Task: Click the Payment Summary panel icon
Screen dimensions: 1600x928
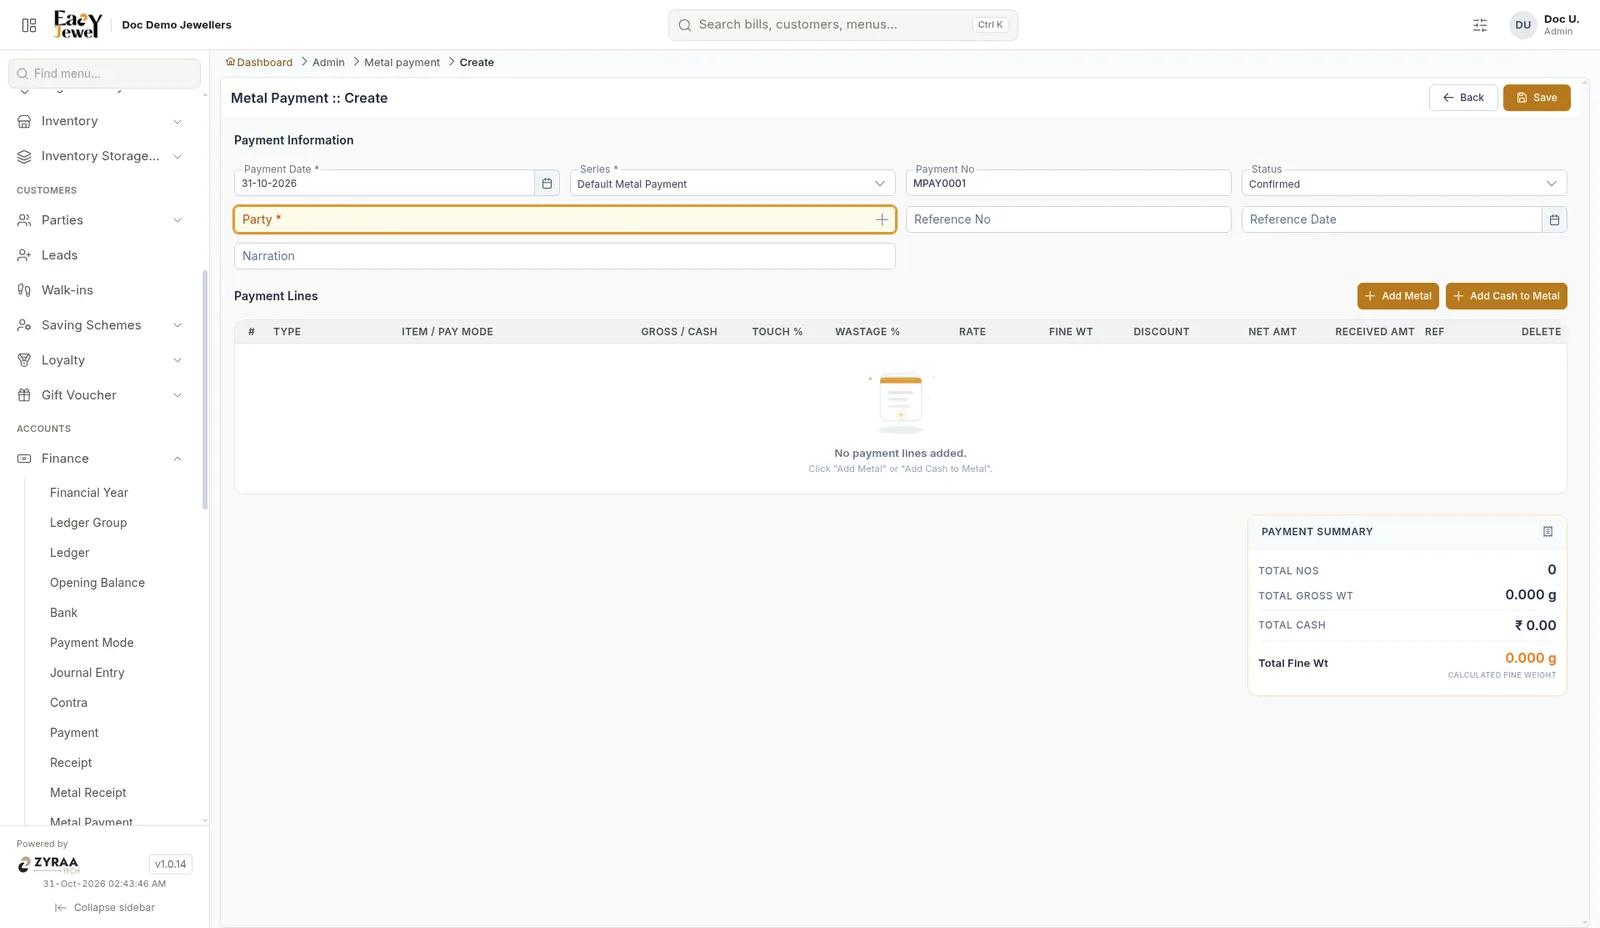Action: point(1548,532)
